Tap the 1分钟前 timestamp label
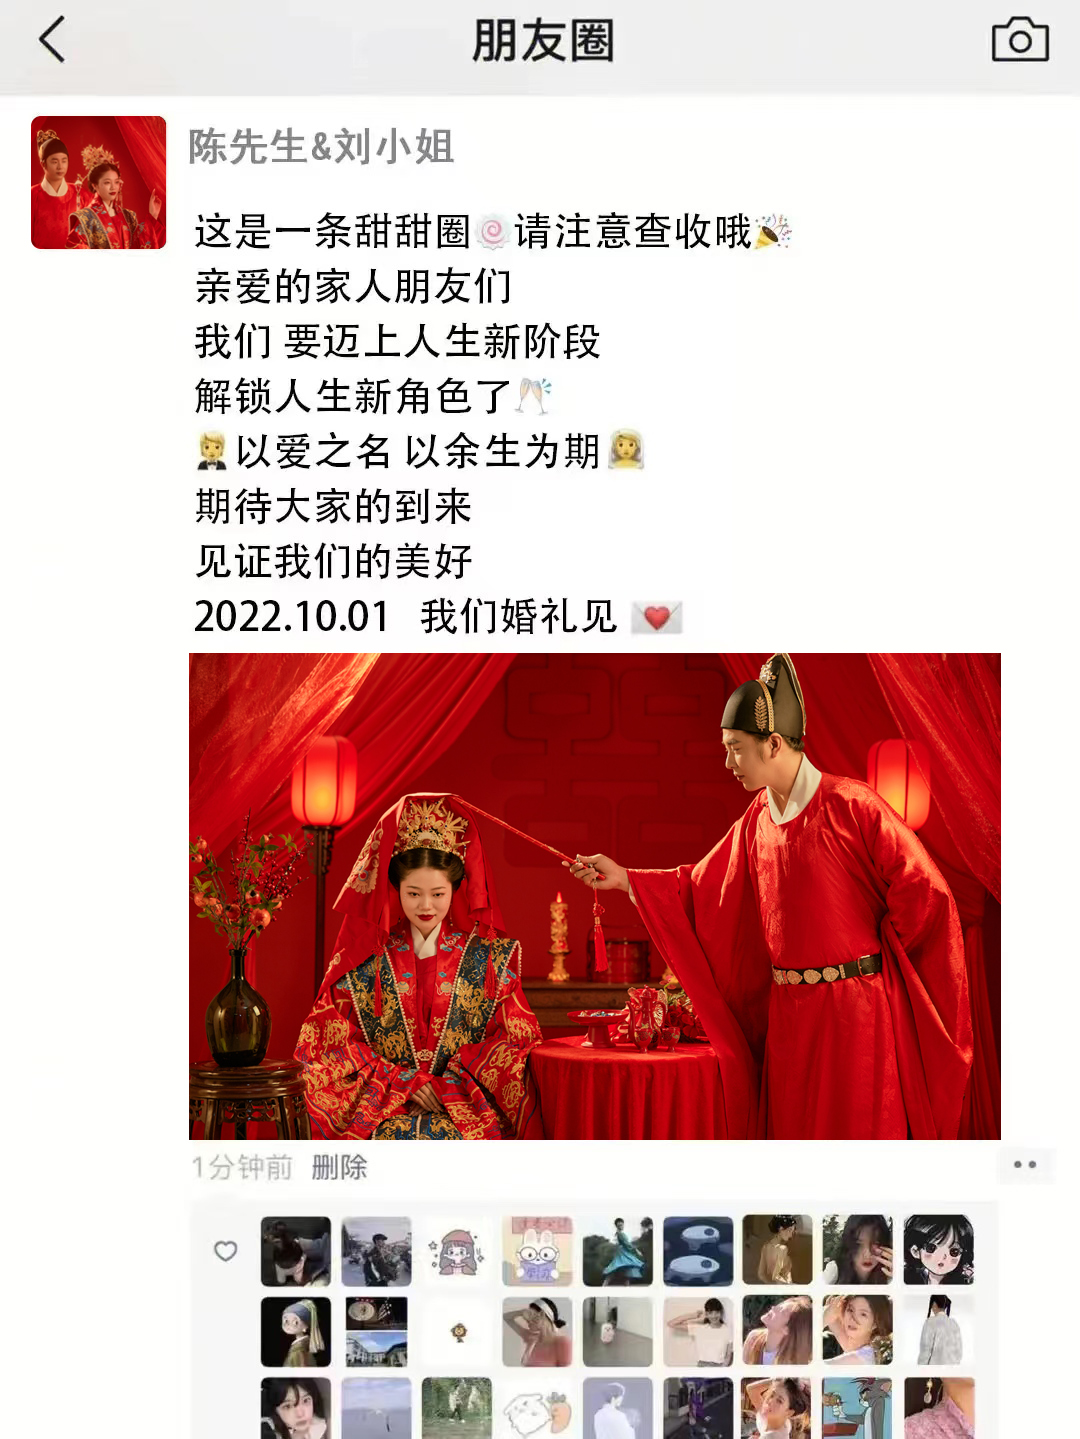The height and width of the screenshot is (1439, 1080). pos(242,1167)
